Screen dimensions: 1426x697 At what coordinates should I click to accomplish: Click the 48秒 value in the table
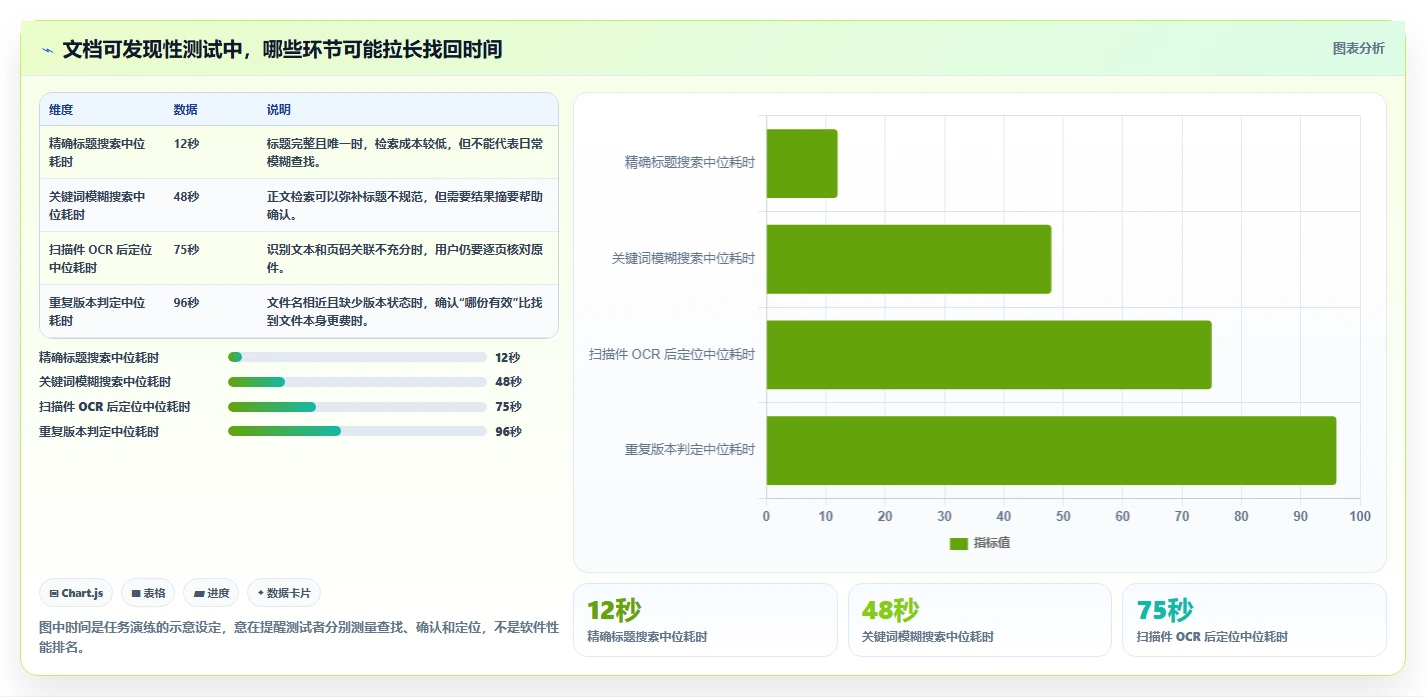[x=186, y=197]
